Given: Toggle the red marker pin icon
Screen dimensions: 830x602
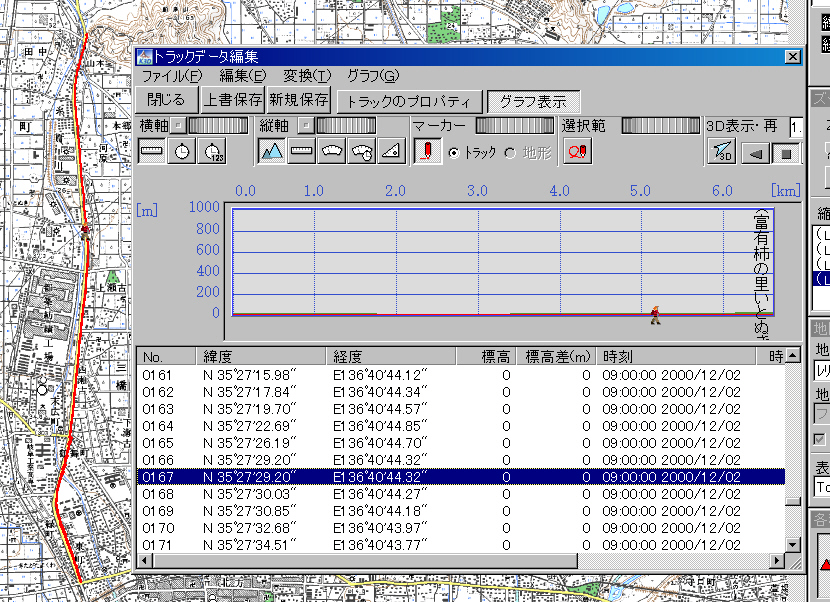Looking at the screenshot, I should click(426, 151).
